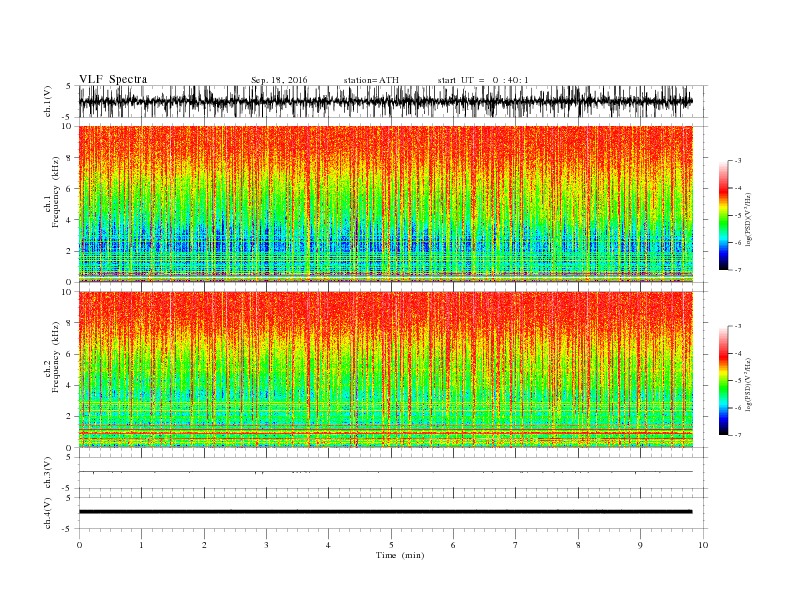Click the bottom time-axis tick label "9"
This screenshot has width=792, height=612.
click(x=640, y=545)
